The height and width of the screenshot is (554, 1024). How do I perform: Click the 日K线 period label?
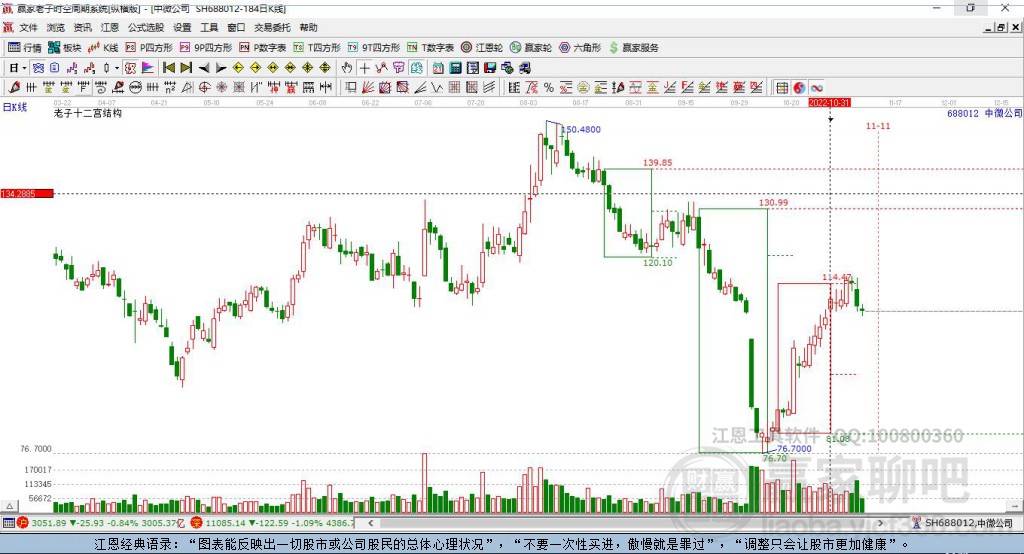(15, 107)
